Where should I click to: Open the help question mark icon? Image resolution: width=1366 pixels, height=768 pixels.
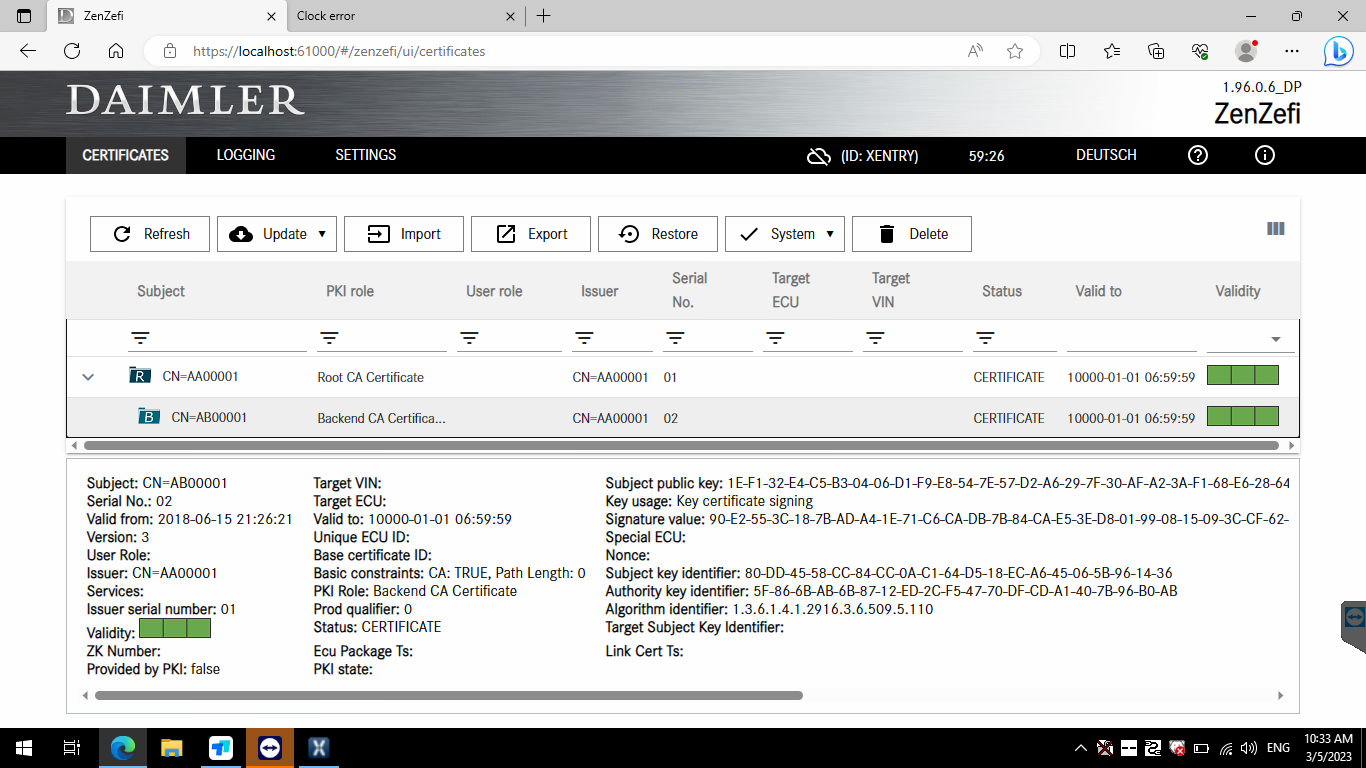(x=1197, y=155)
